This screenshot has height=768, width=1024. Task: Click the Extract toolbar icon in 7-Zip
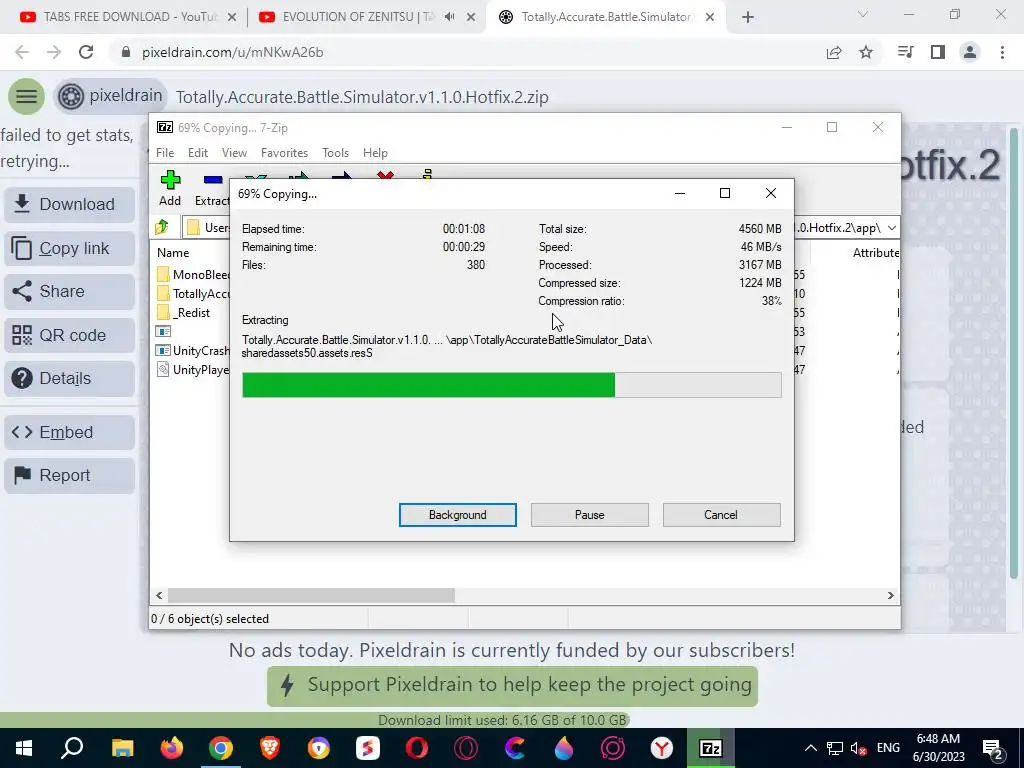click(x=212, y=189)
